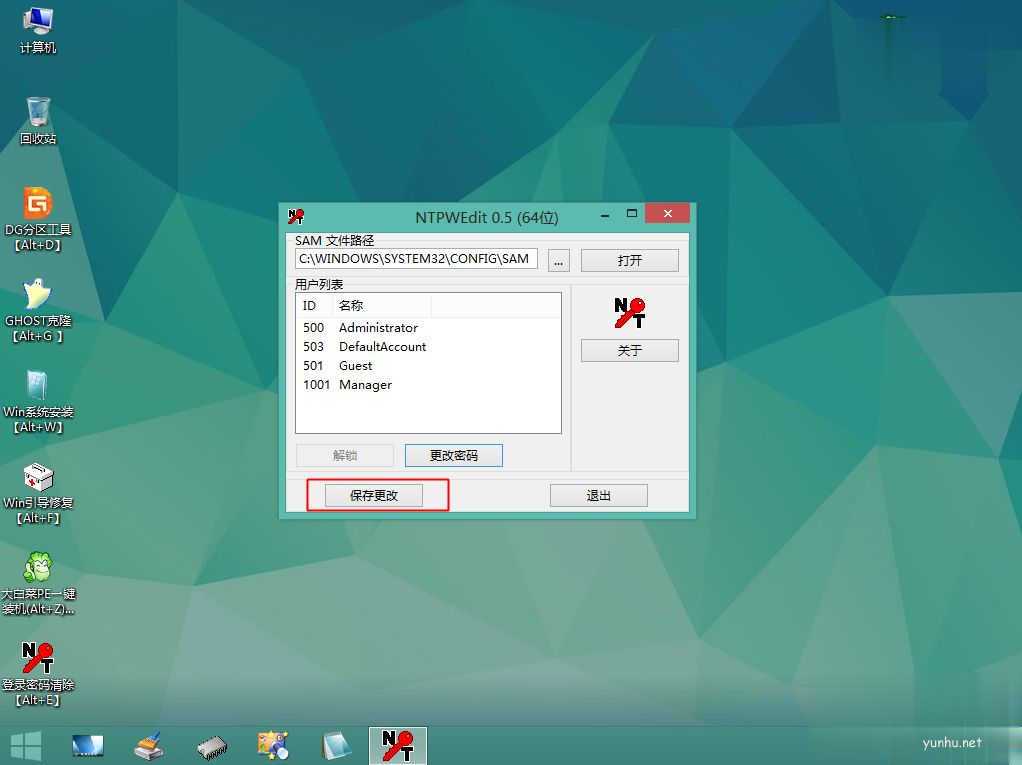Click the 打开 button to open the SAM file

click(629, 259)
